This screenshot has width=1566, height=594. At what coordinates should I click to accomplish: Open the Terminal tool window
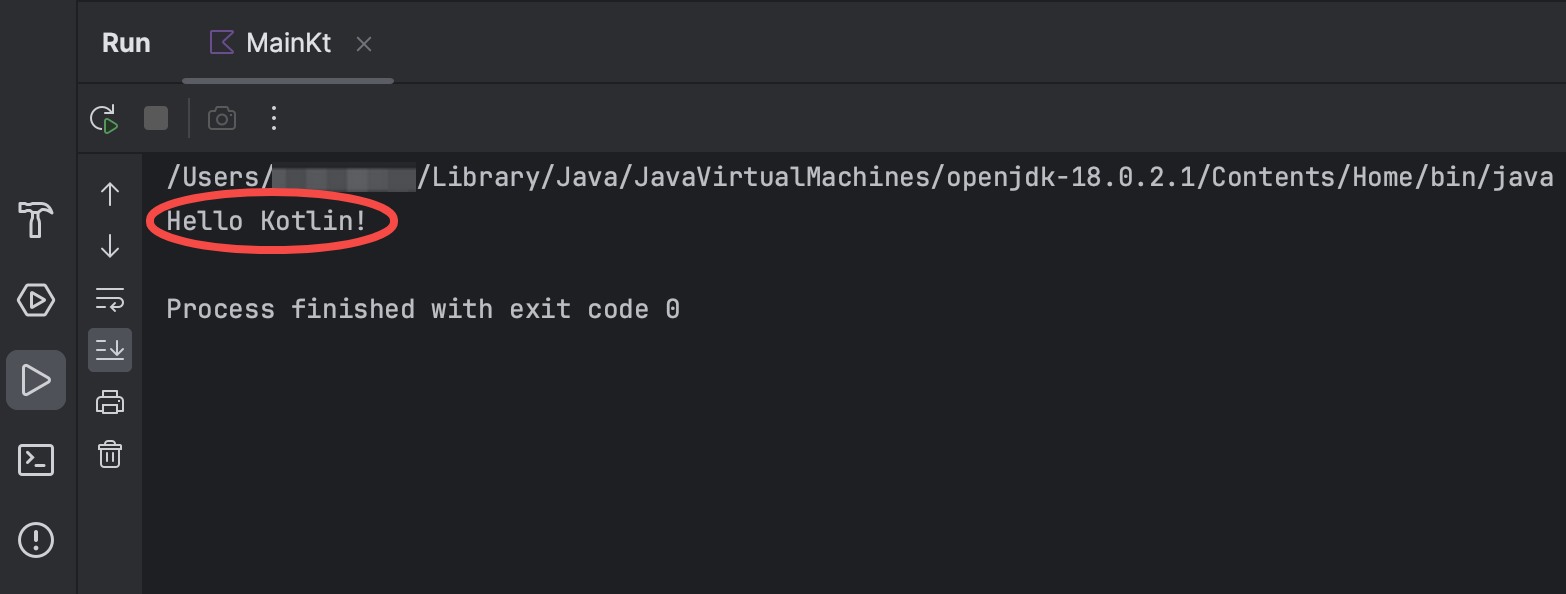coord(36,460)
